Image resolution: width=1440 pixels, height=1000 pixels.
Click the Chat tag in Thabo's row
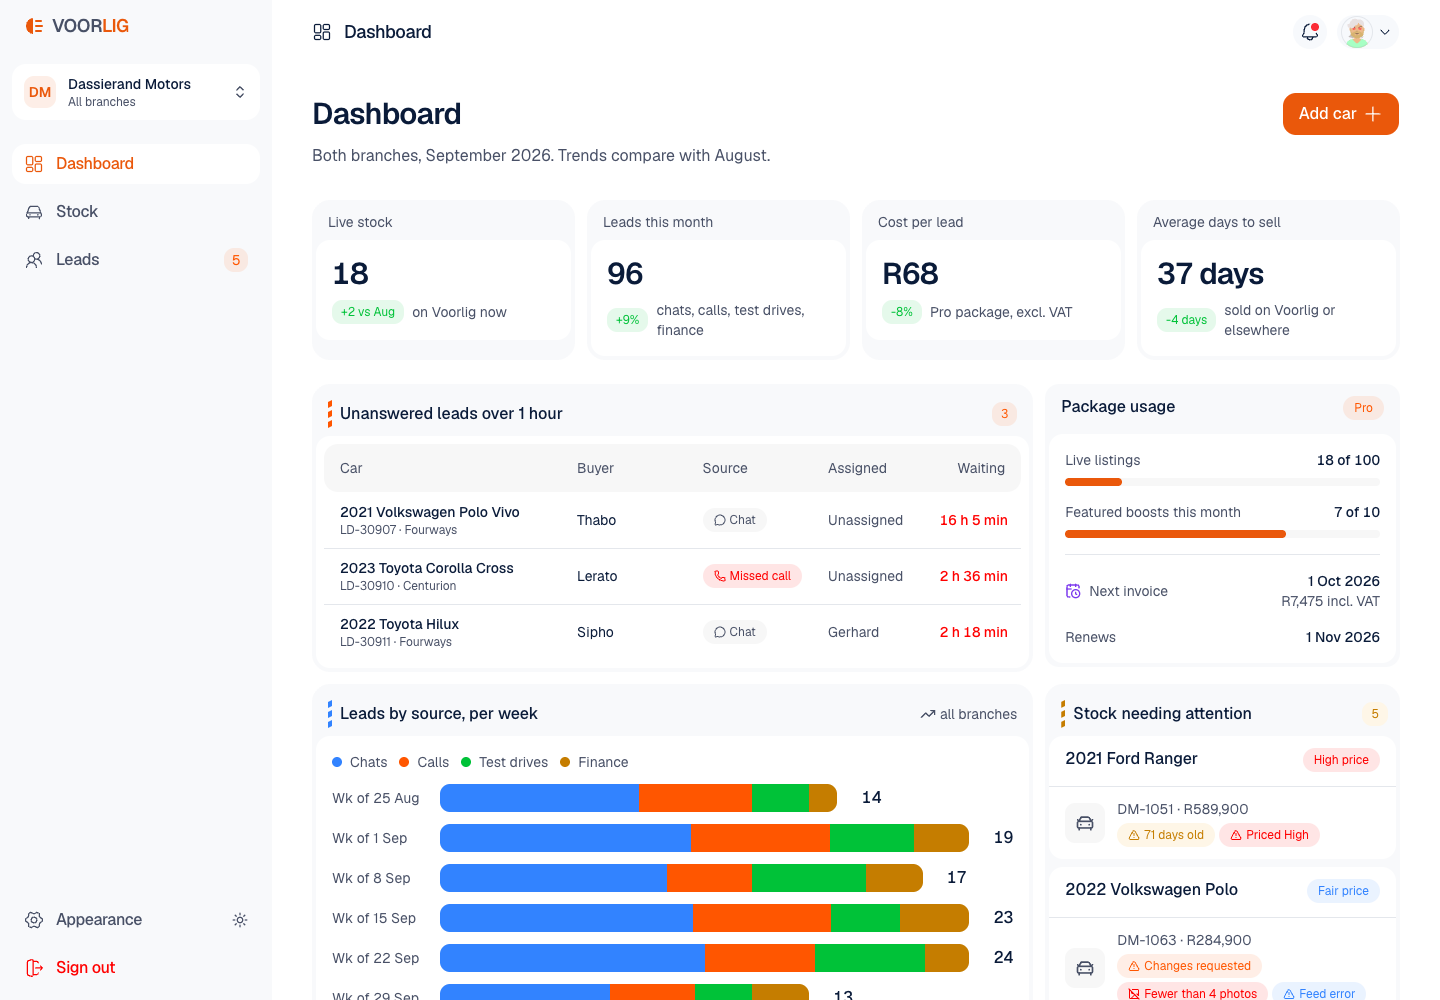click(735, 520)
